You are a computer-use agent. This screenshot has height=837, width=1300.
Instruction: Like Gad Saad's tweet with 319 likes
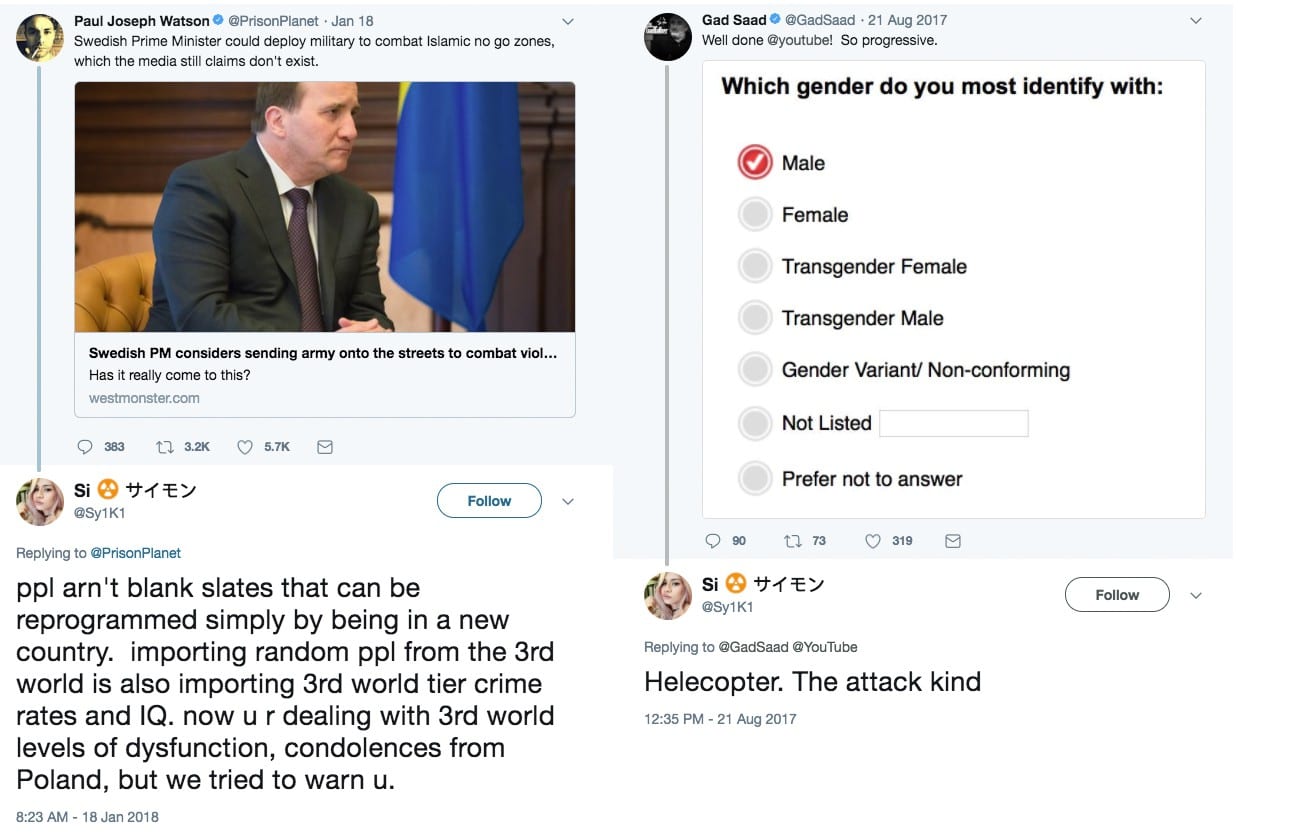[x=873, y=541]
